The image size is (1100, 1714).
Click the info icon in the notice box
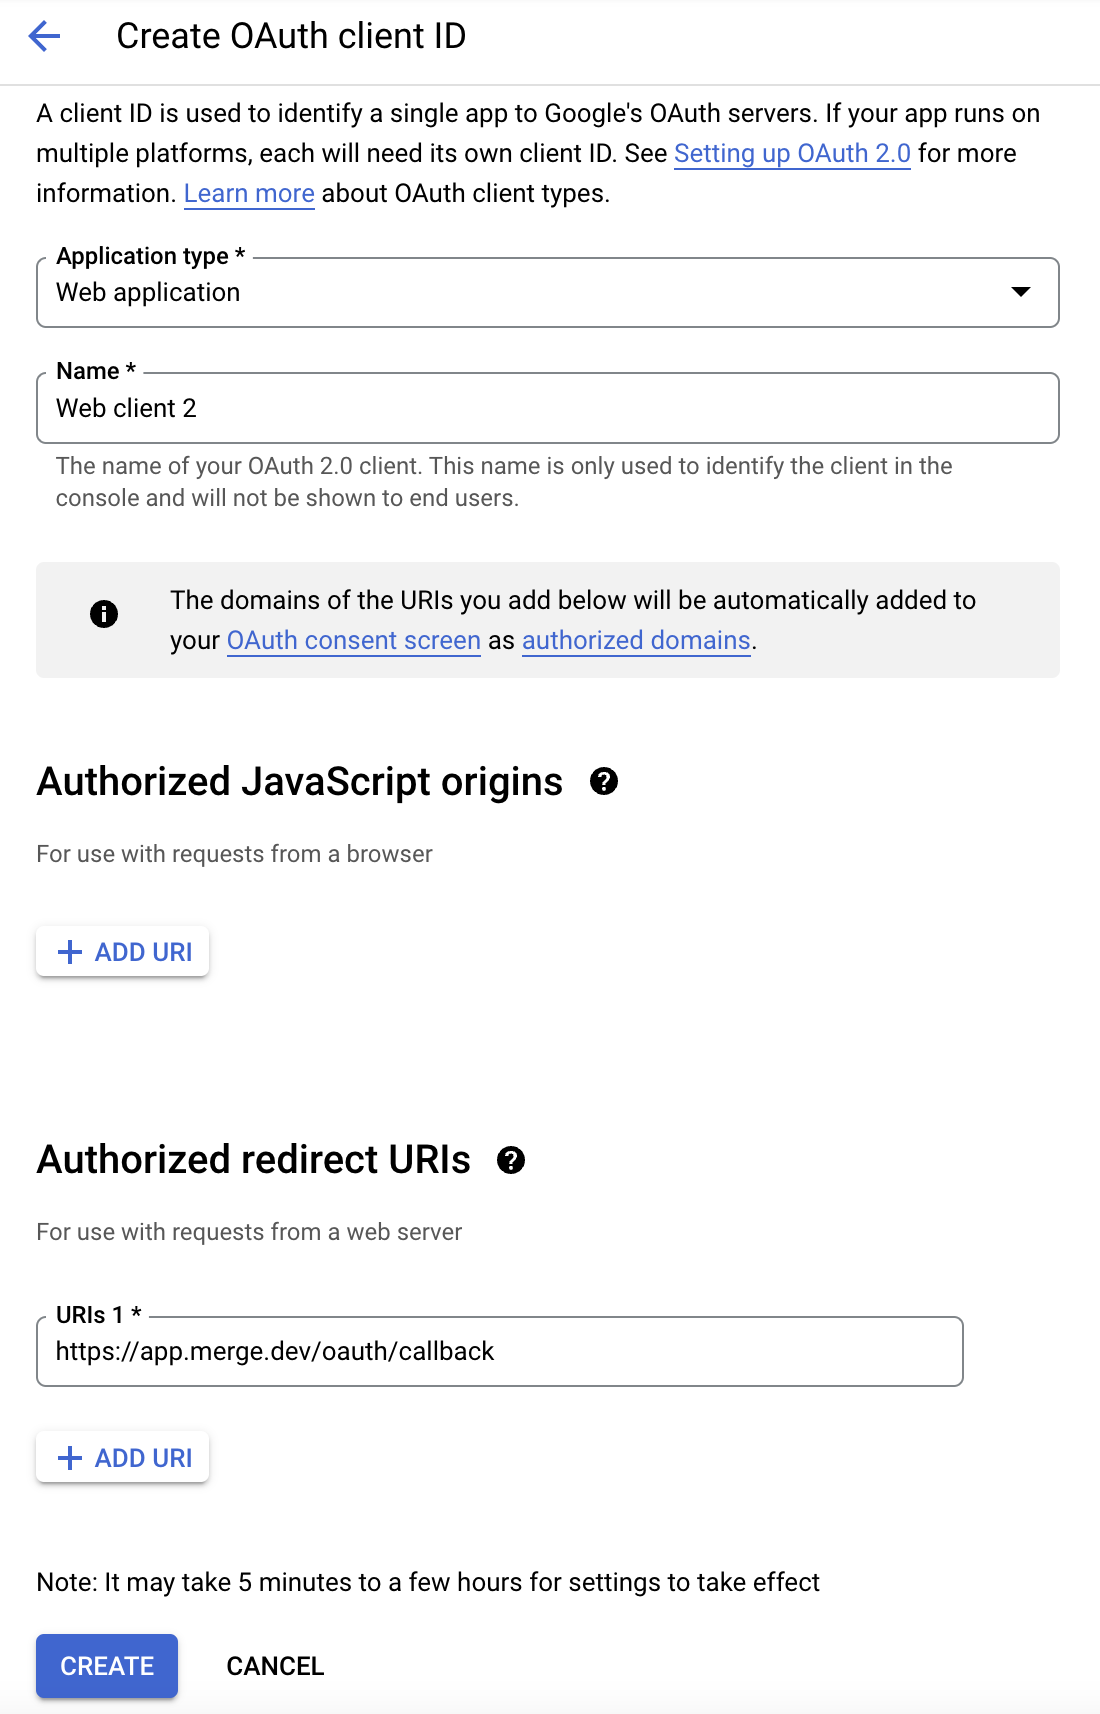tap(104, 614)
